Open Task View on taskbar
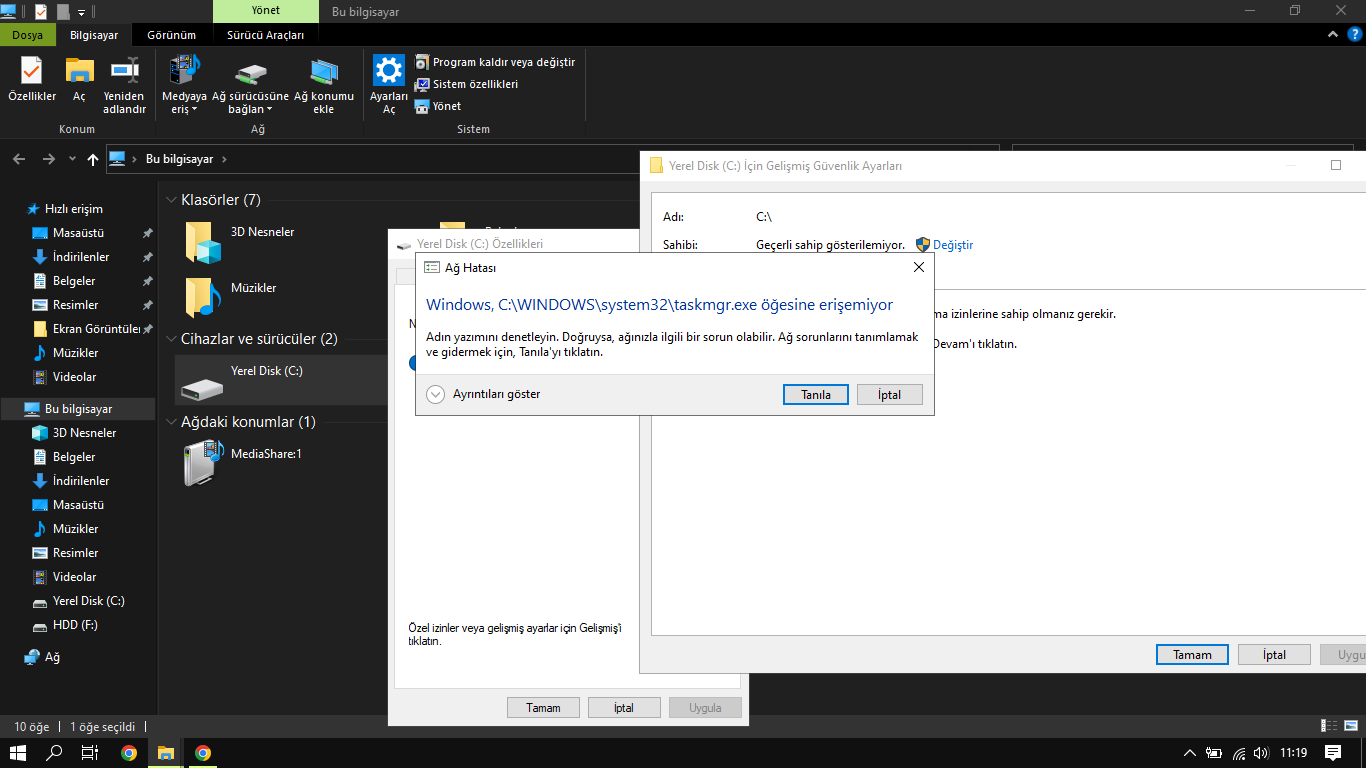 (x=90, y=753)
